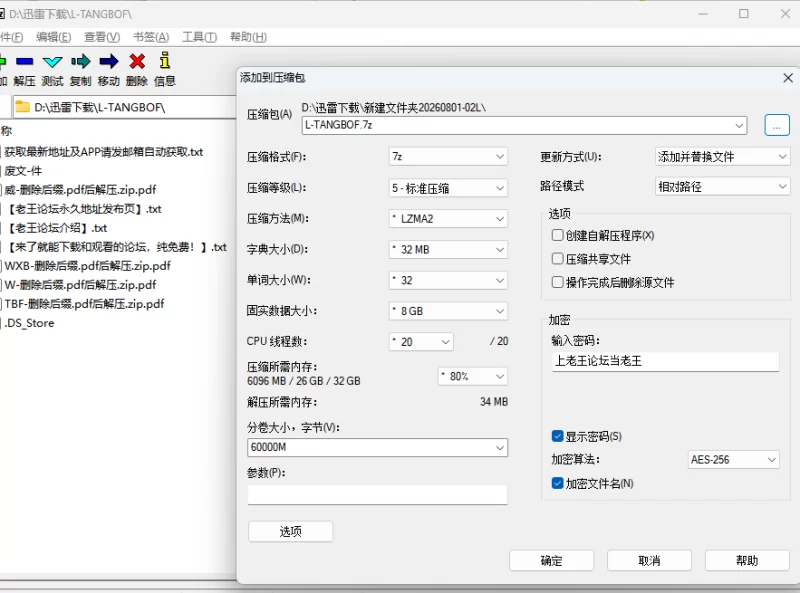Click the Info (信息) toolbar icon
Viewport: 800px width, 593px height.
coord(164,60)
